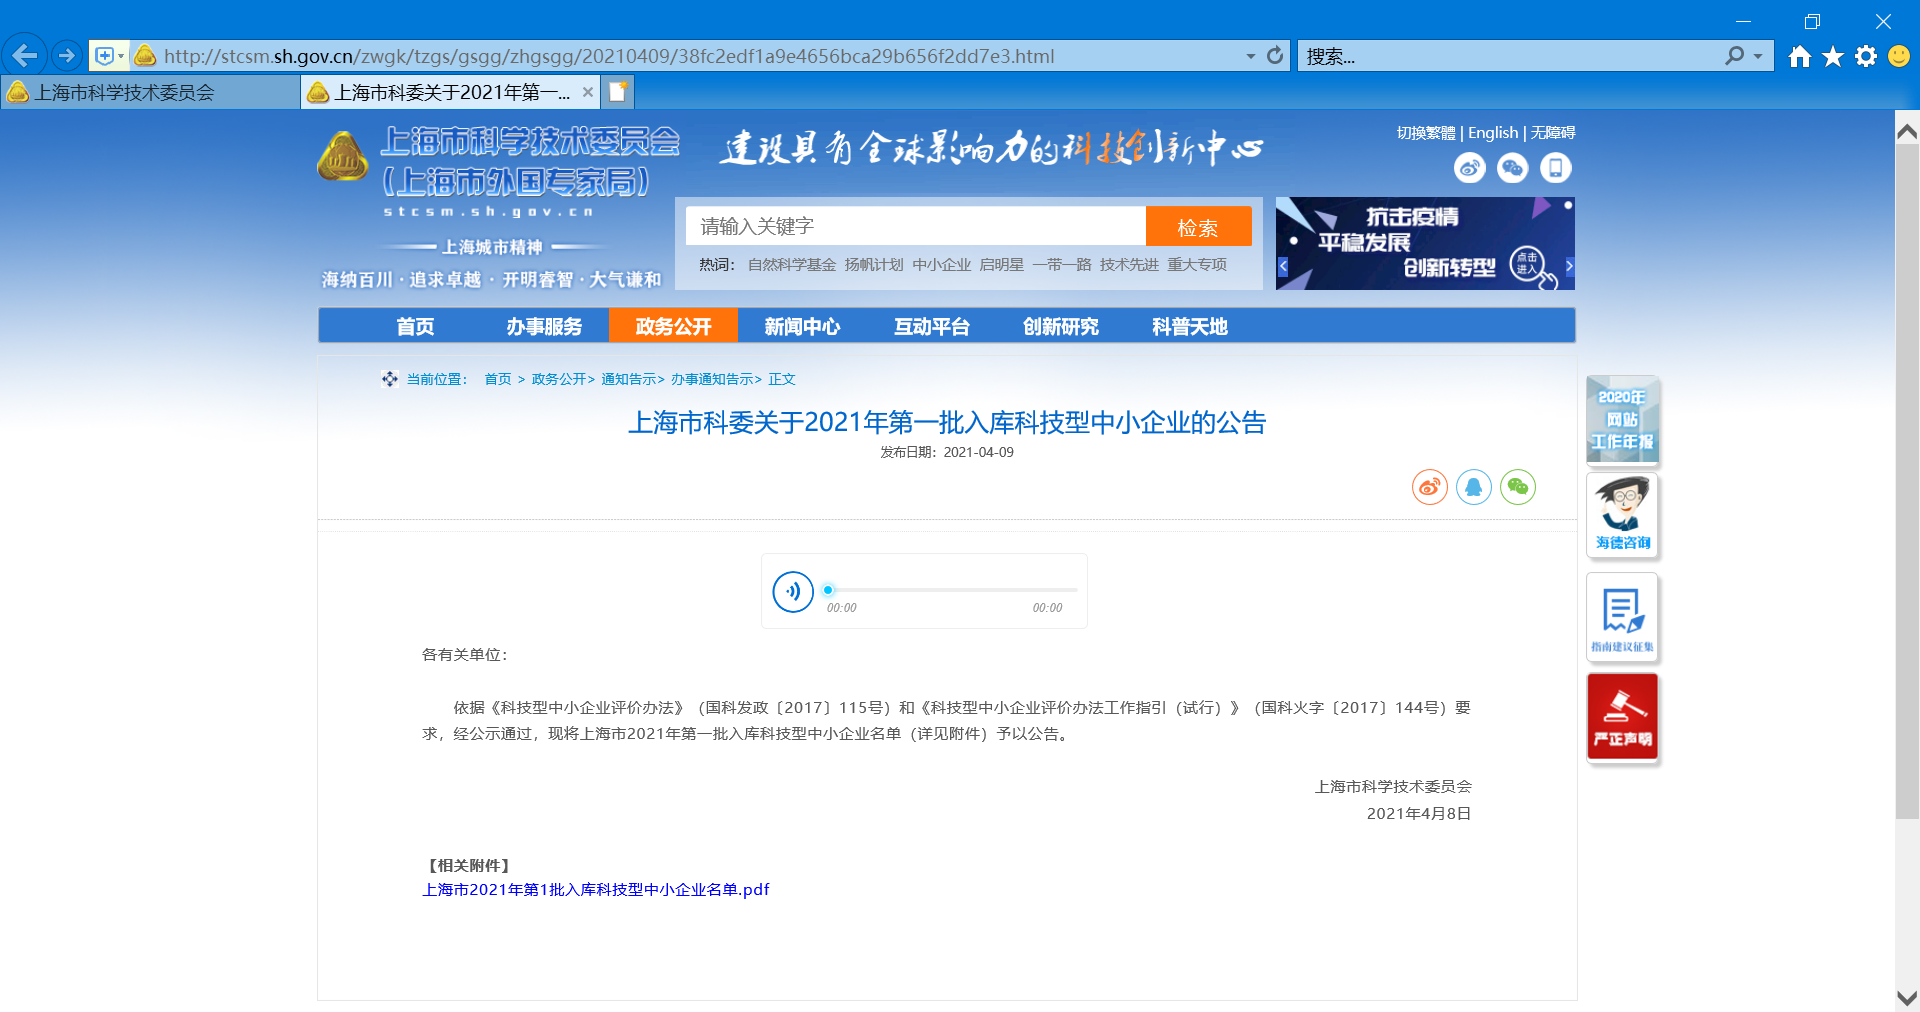1920x1012 pixels.
Task: Open 严正声明 red sidebar icon
Action: click(1622, 717)
